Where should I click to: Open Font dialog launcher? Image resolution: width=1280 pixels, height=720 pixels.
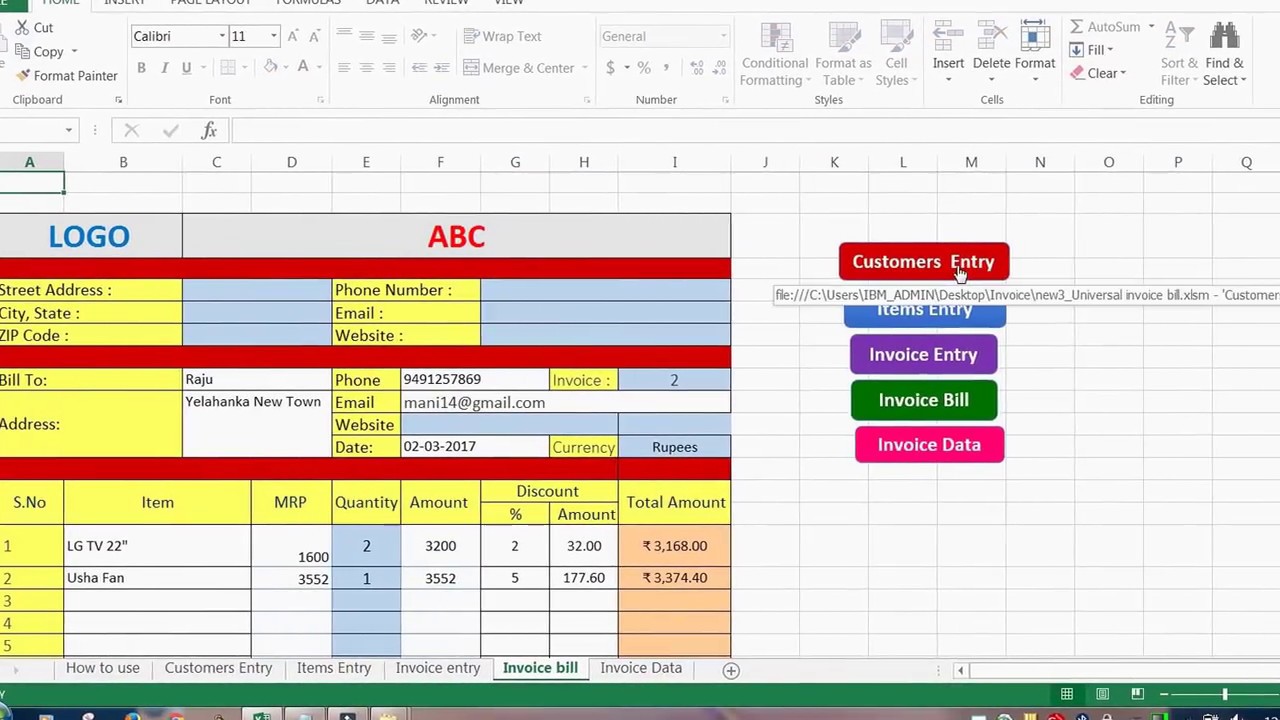click(320, 100)
